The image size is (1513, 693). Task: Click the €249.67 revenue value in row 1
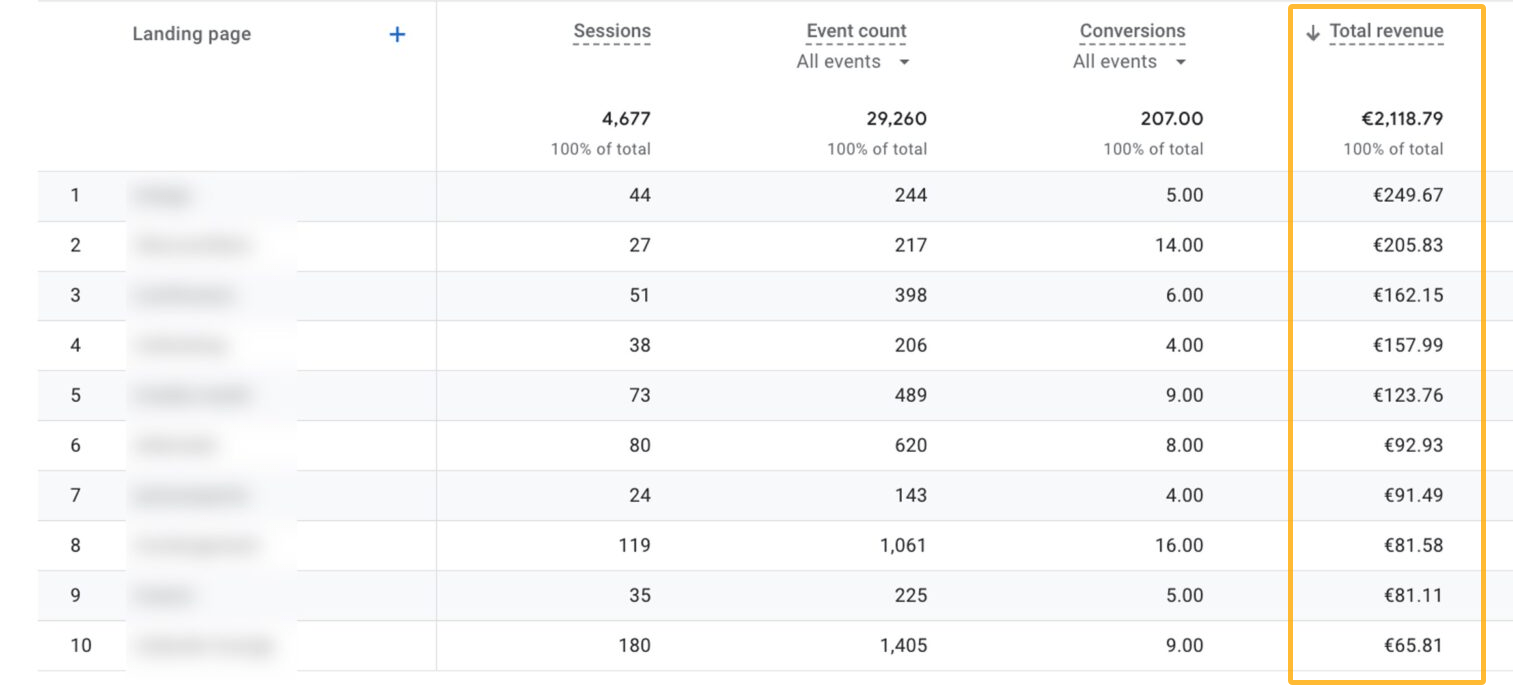coord(1409,196)
